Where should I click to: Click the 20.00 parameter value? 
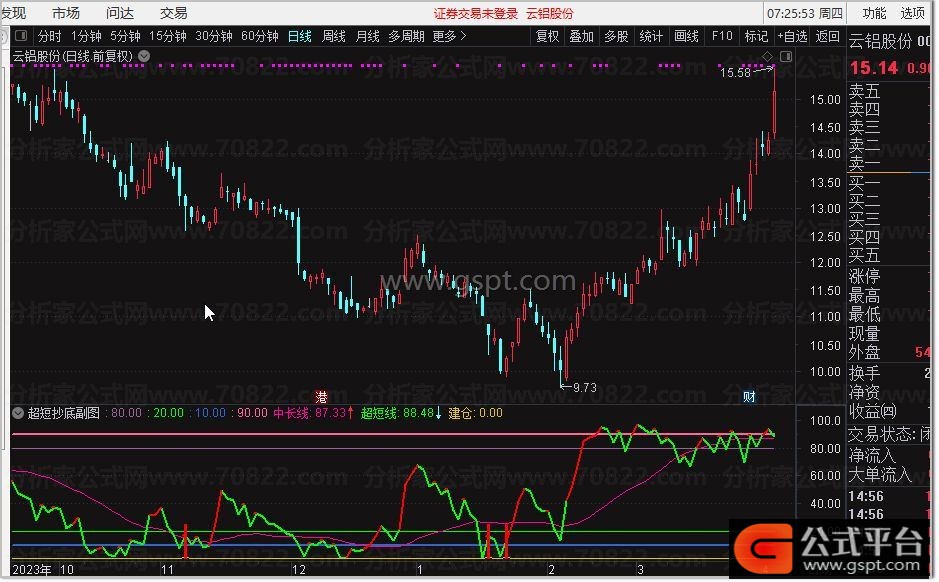click(168, 413)
